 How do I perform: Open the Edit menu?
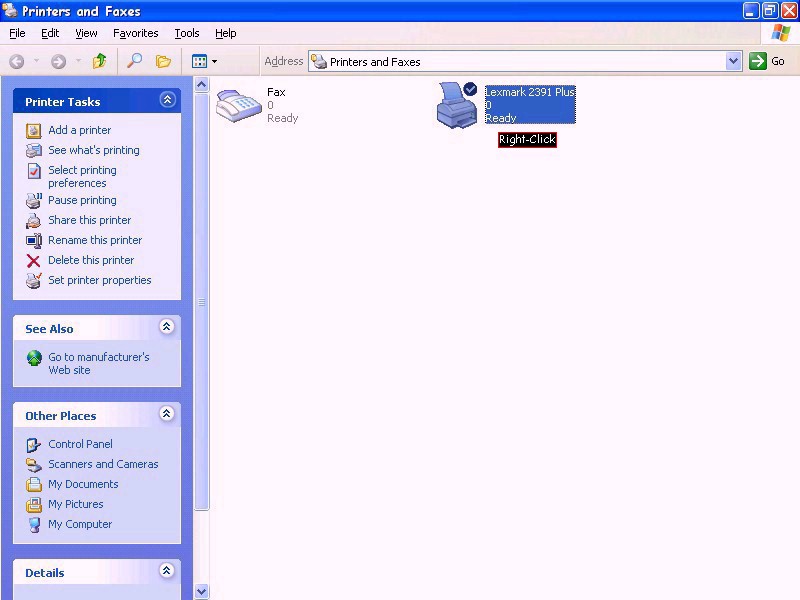click(x=50, y=33)
